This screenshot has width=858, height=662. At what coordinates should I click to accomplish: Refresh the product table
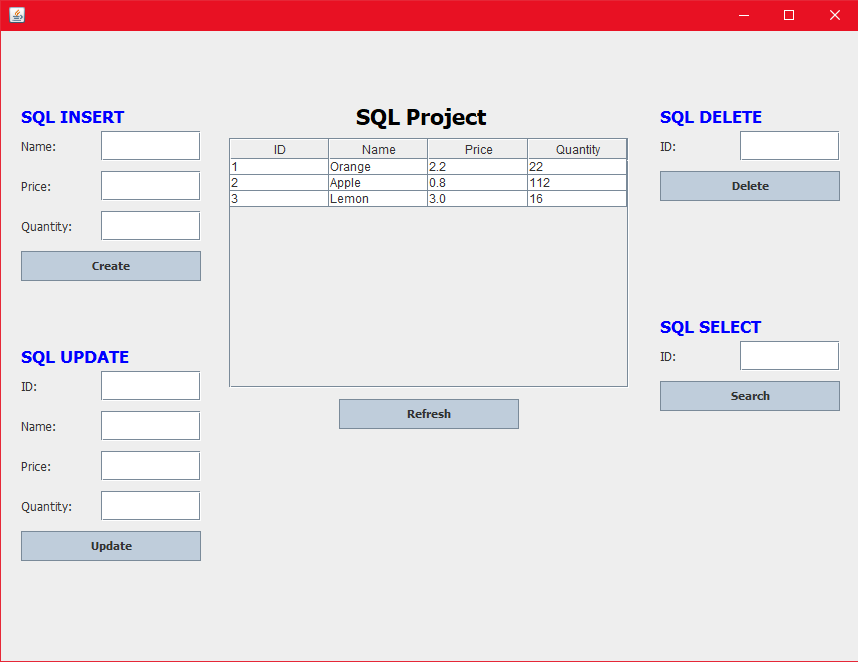[428, 413]
